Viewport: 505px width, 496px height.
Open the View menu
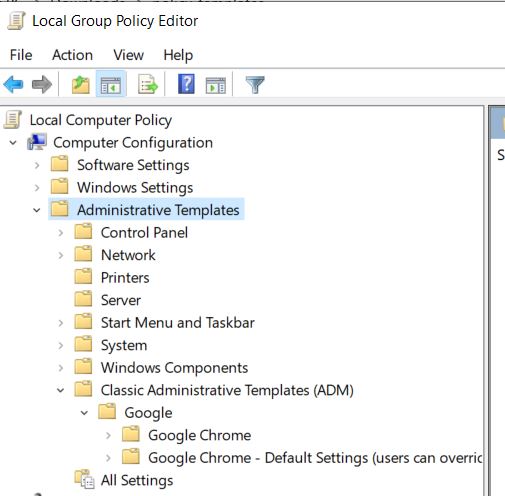pos(128,55)
